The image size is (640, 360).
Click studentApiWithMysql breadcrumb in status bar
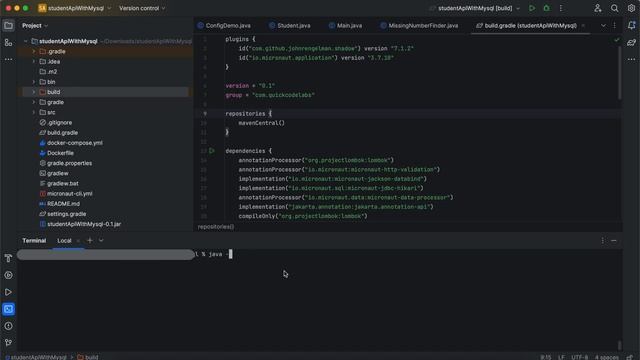pyautogui.click(x=38, y=357)
